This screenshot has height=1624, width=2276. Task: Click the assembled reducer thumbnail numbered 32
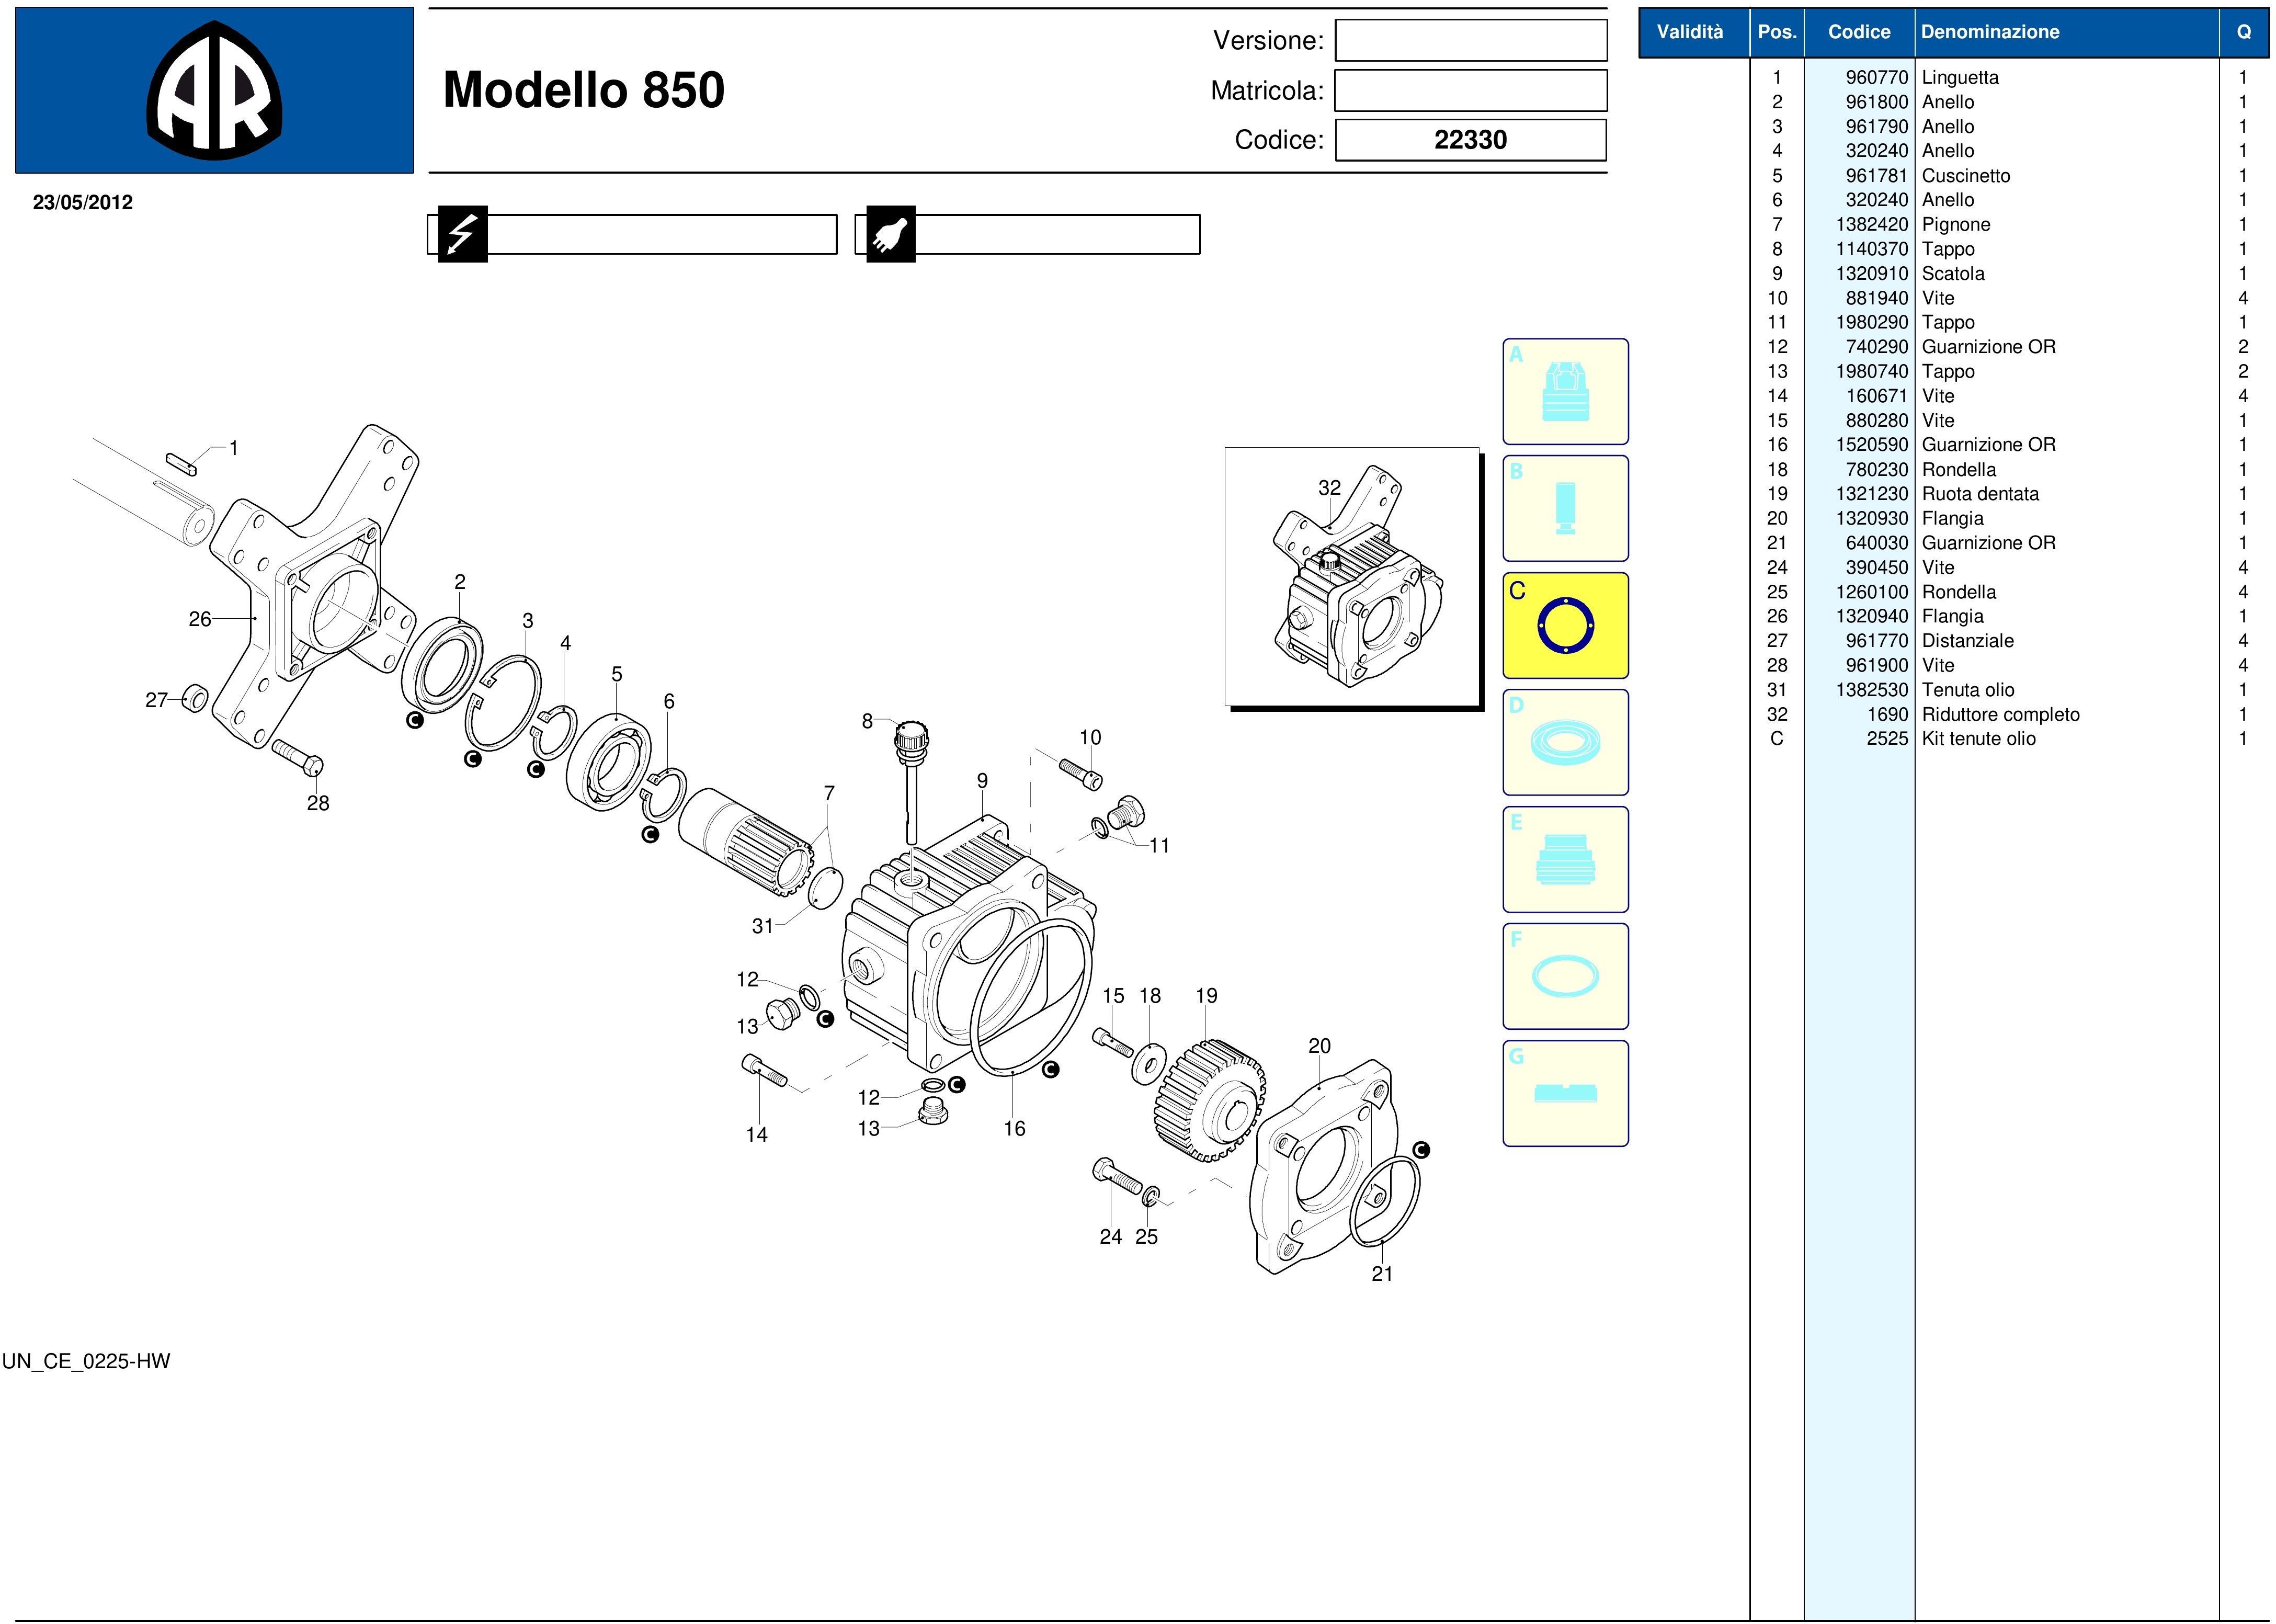1352,578
